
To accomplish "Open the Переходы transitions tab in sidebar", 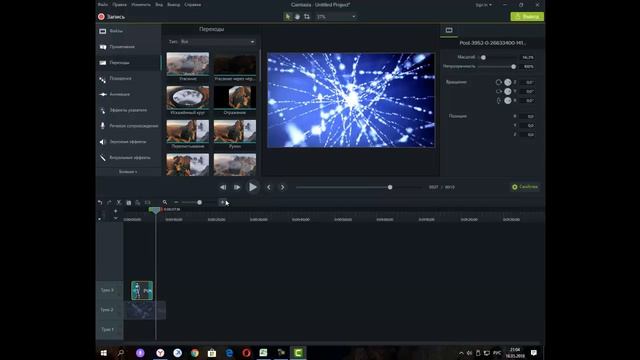I will pyautogui.click(x=129, y=63).
